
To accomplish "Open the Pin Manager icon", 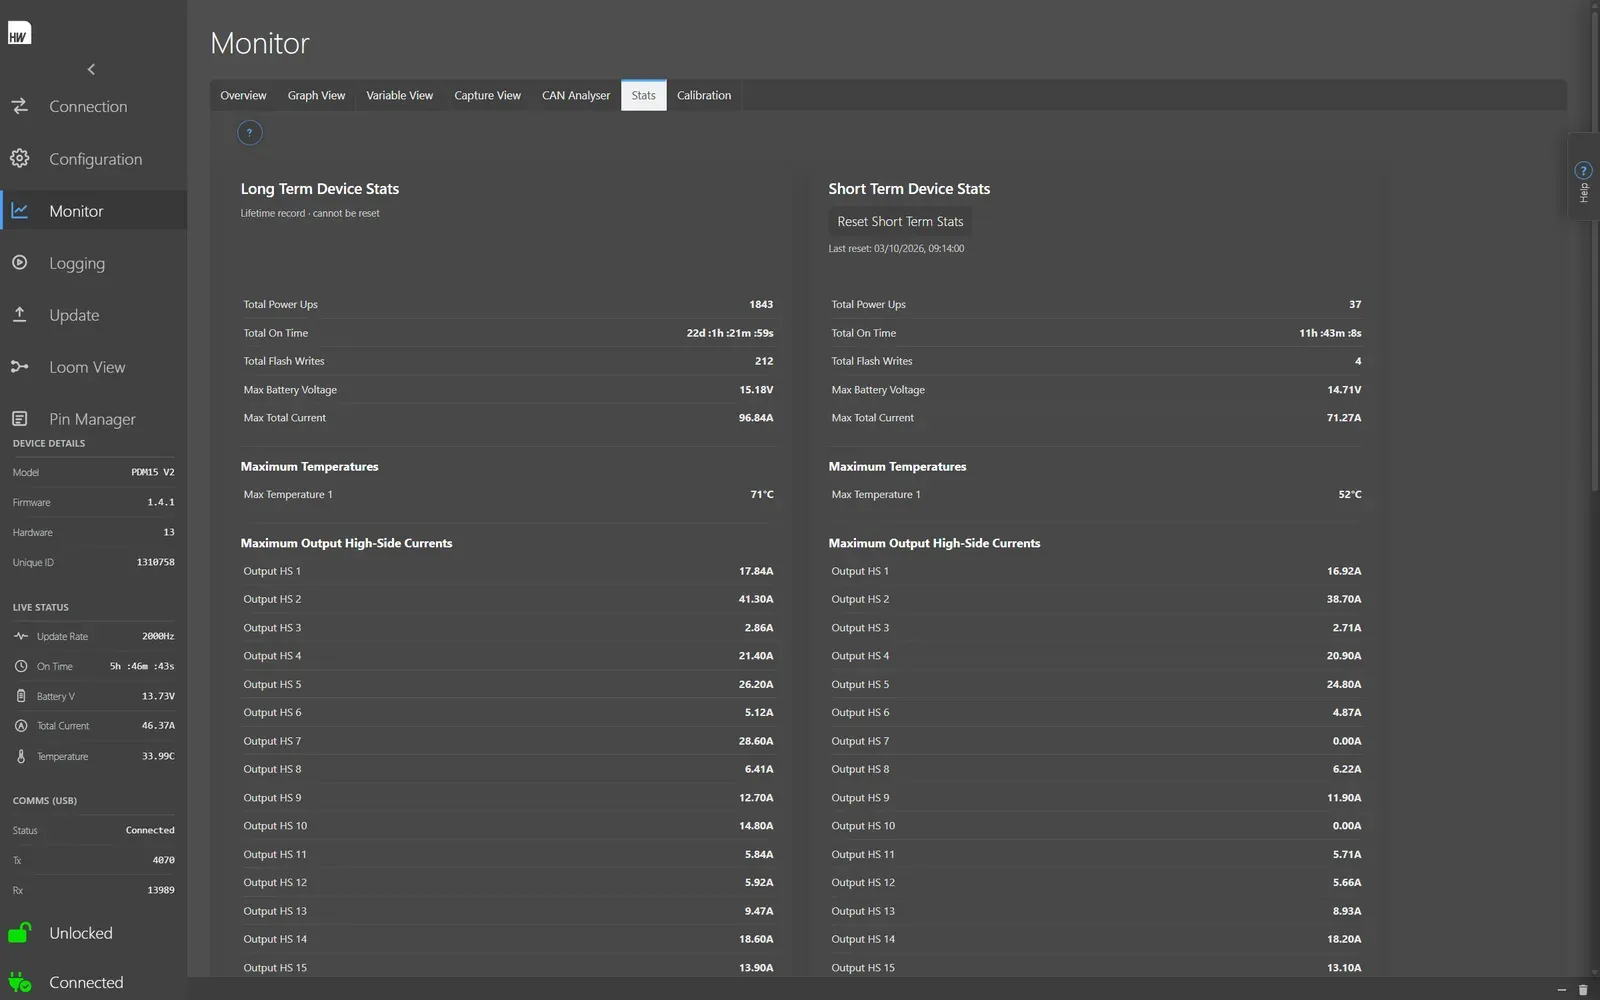I will point(20,418).
